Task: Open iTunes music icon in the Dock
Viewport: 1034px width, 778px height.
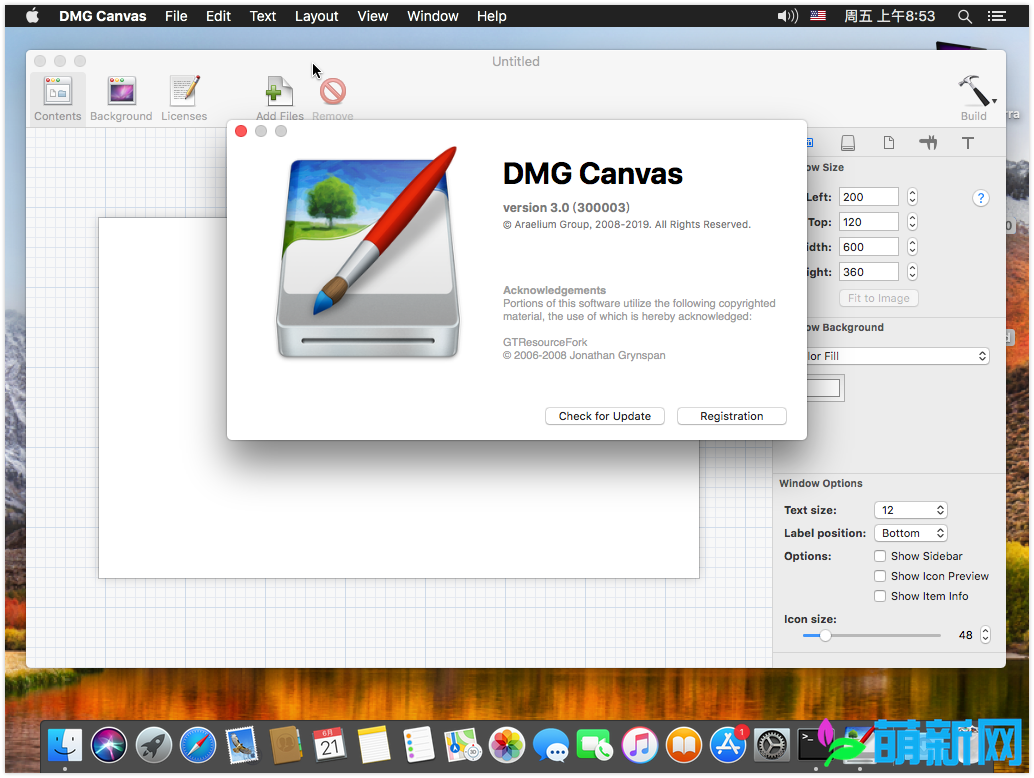Action: 640,745
